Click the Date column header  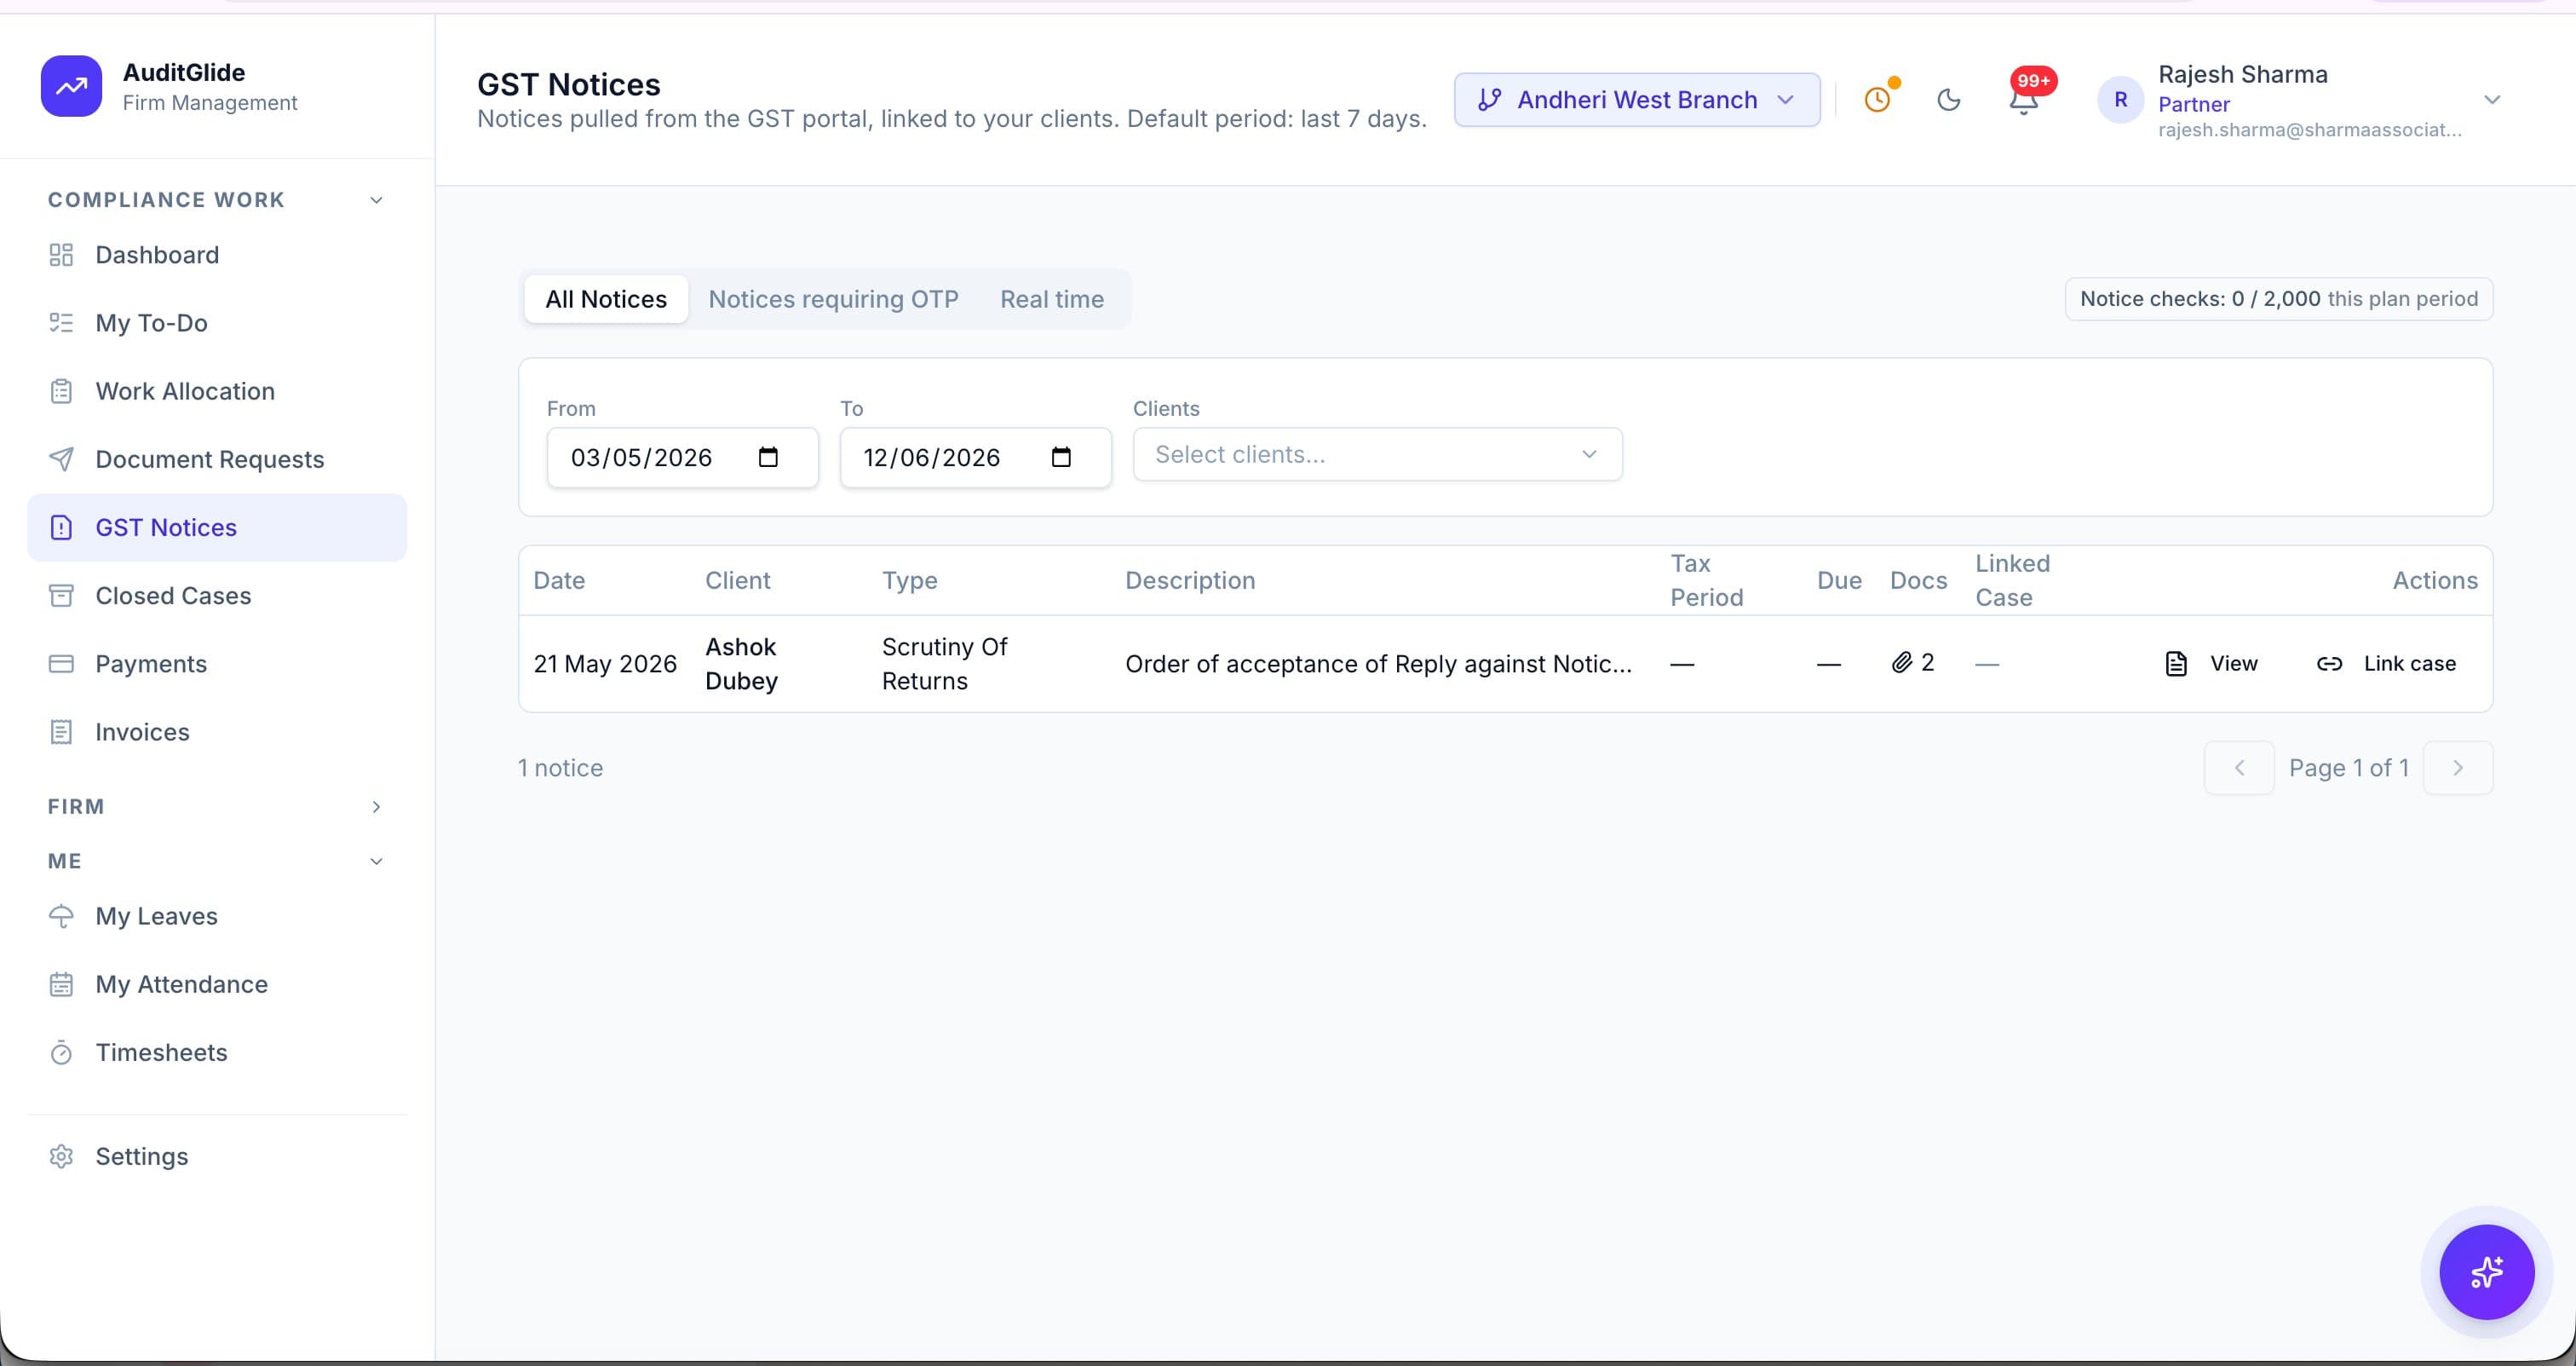(x=559, y=580)
